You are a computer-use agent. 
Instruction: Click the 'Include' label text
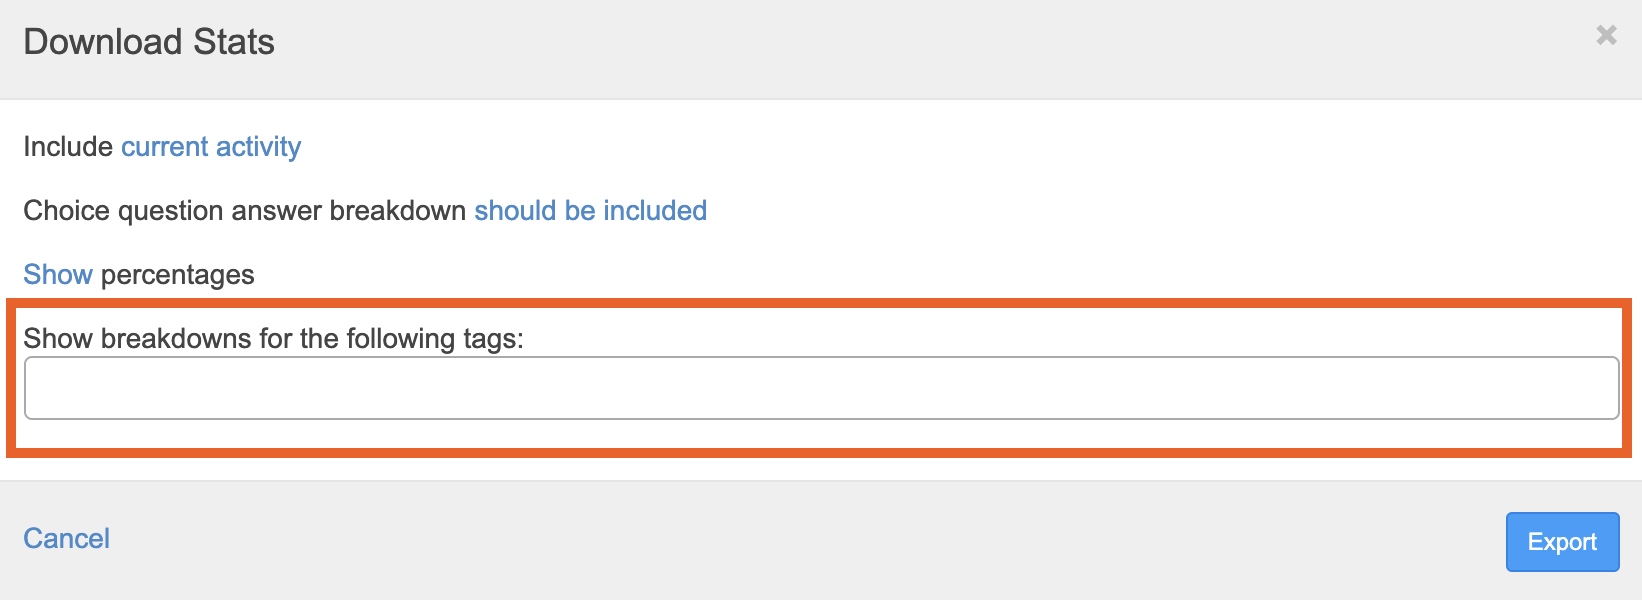pos(68,147)
